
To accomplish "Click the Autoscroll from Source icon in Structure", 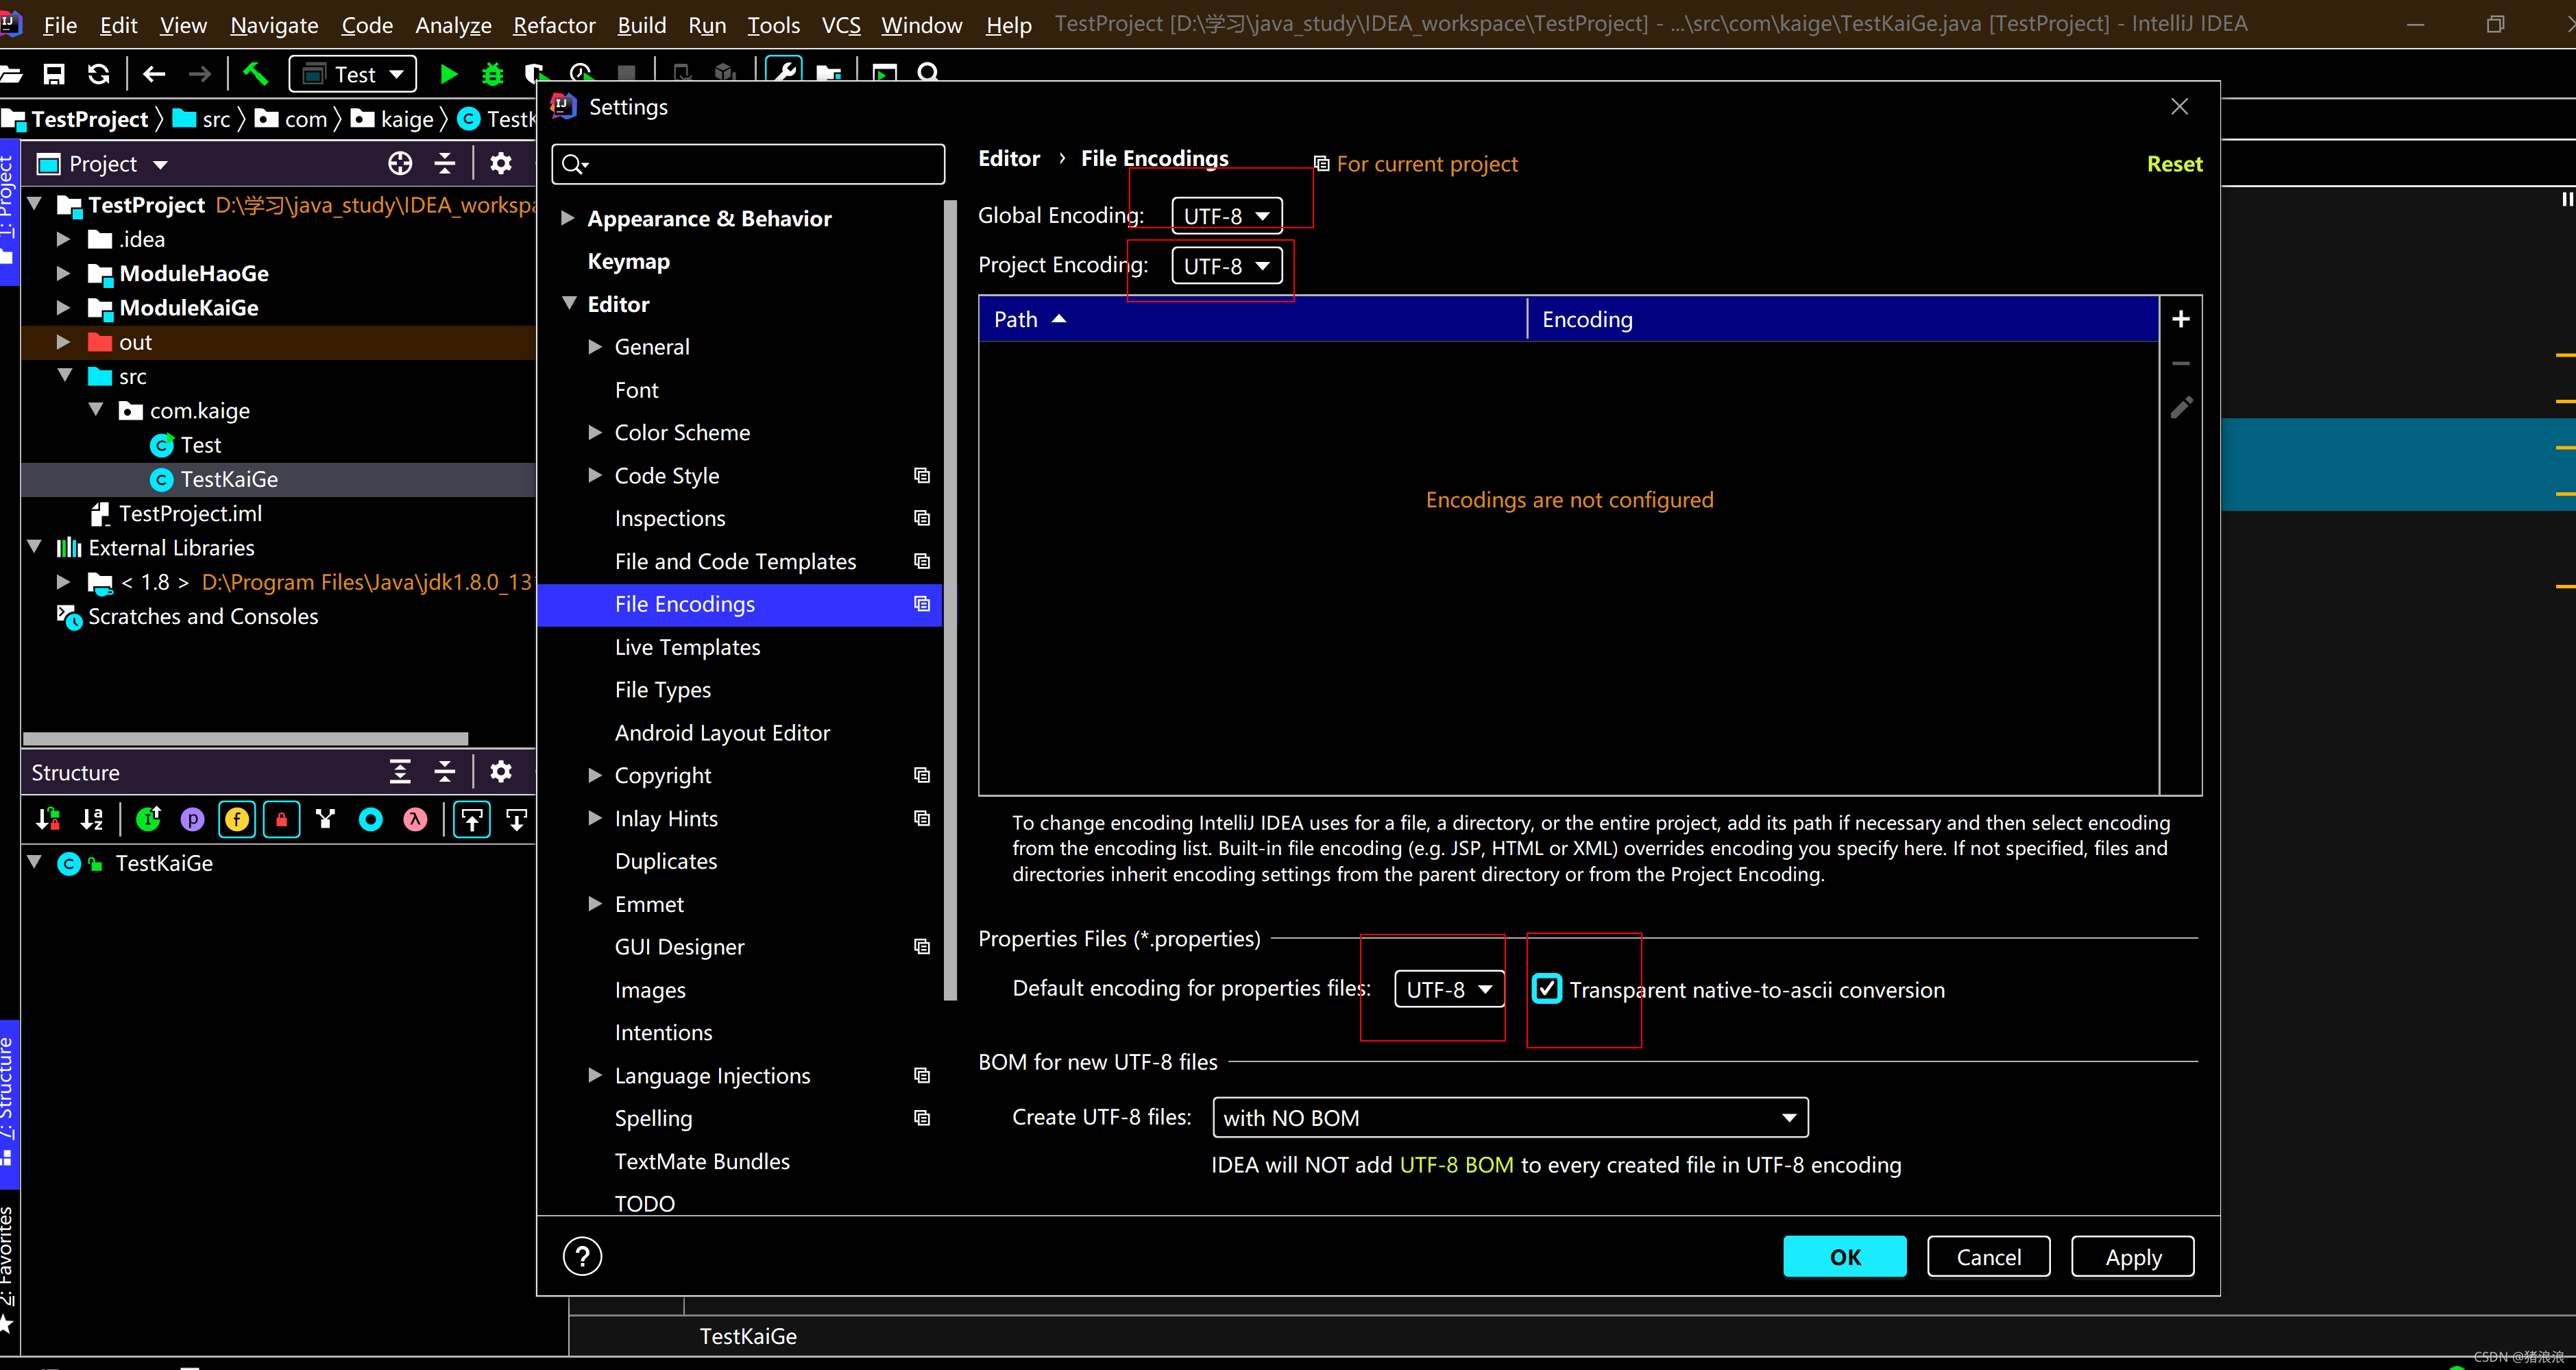I will pyautogui.click(x=517, y=820).
